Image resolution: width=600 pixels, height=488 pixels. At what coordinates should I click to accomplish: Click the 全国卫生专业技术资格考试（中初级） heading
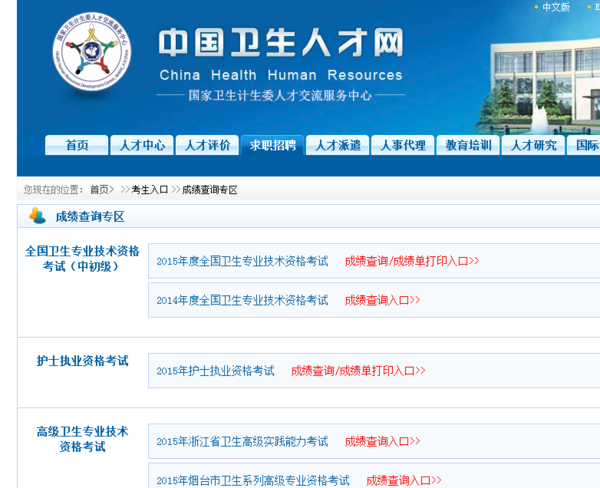point(82,259)
